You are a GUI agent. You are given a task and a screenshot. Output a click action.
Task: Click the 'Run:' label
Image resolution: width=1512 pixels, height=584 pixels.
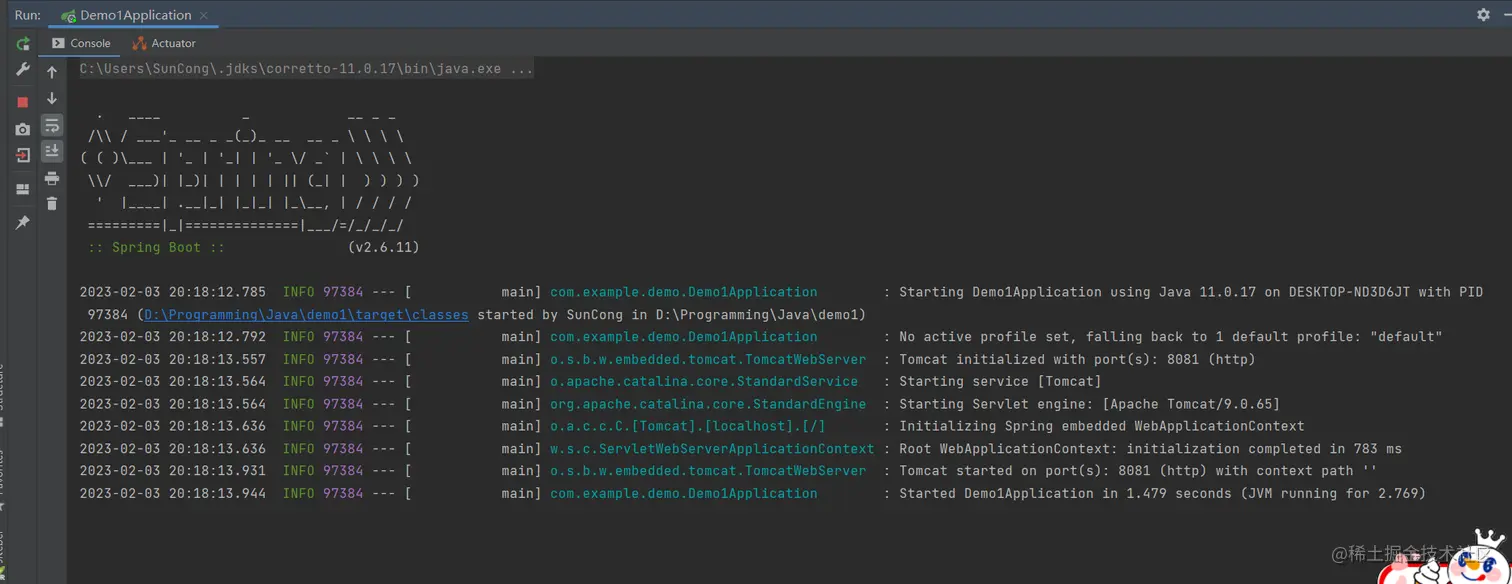click(27, 15)
